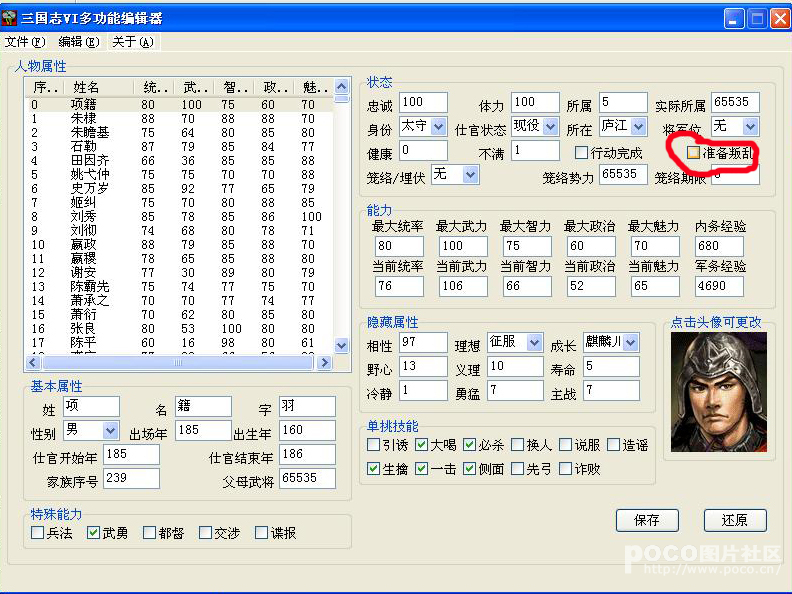The image size is (792, 594).
Task: Click the horizontal scrollbar thumb
Action: point(178,362)
